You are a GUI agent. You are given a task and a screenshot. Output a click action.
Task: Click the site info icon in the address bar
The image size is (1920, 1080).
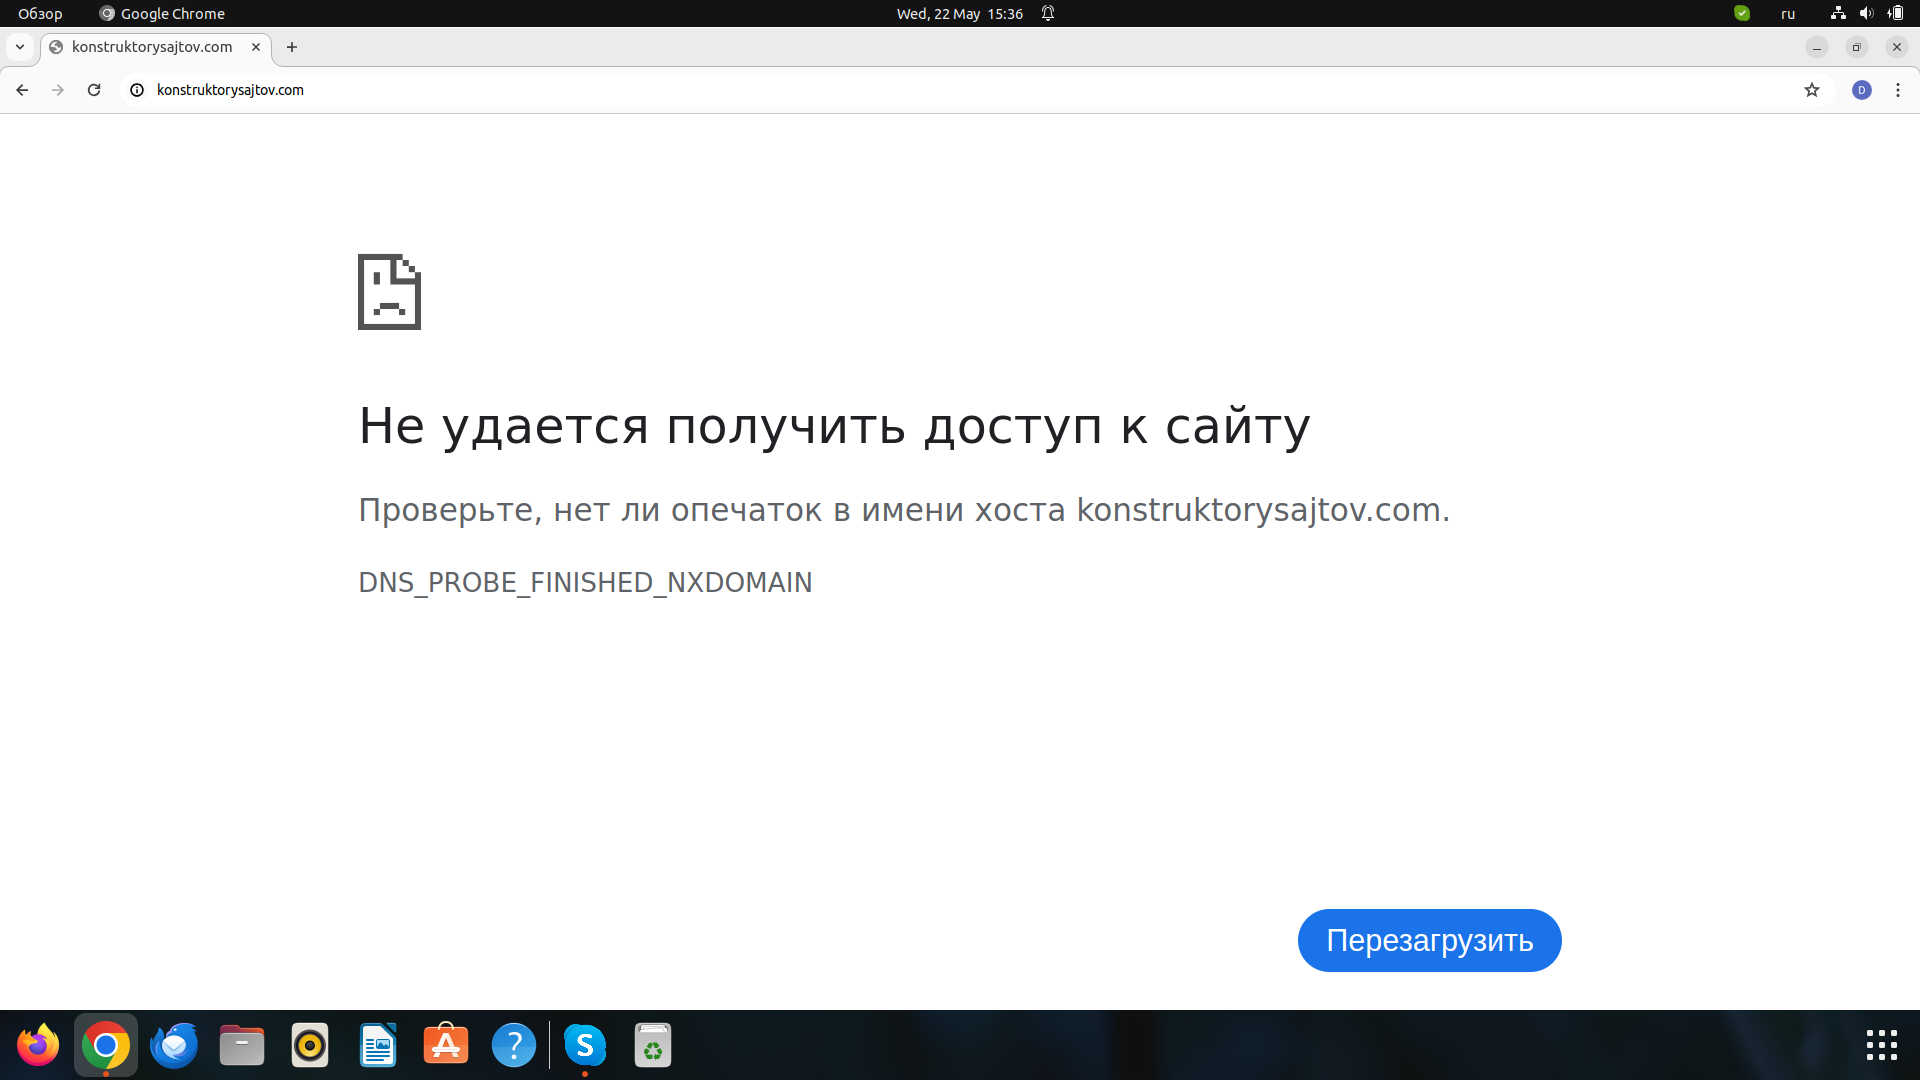(135, 89)
